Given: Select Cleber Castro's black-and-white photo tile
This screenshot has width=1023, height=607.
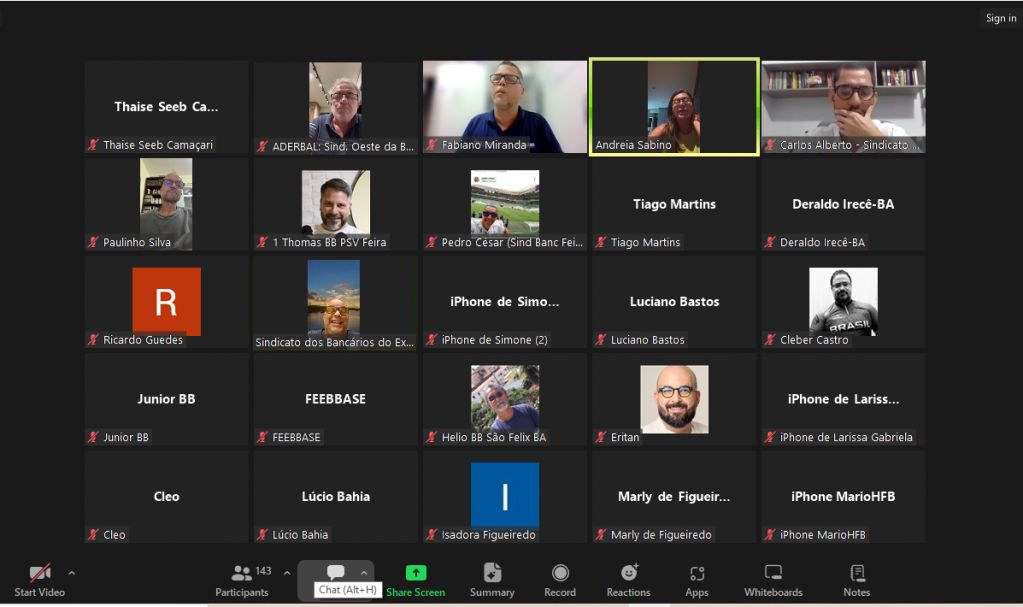Looking at the screenshot, I should pyautogui.click(x=843, y=302).
